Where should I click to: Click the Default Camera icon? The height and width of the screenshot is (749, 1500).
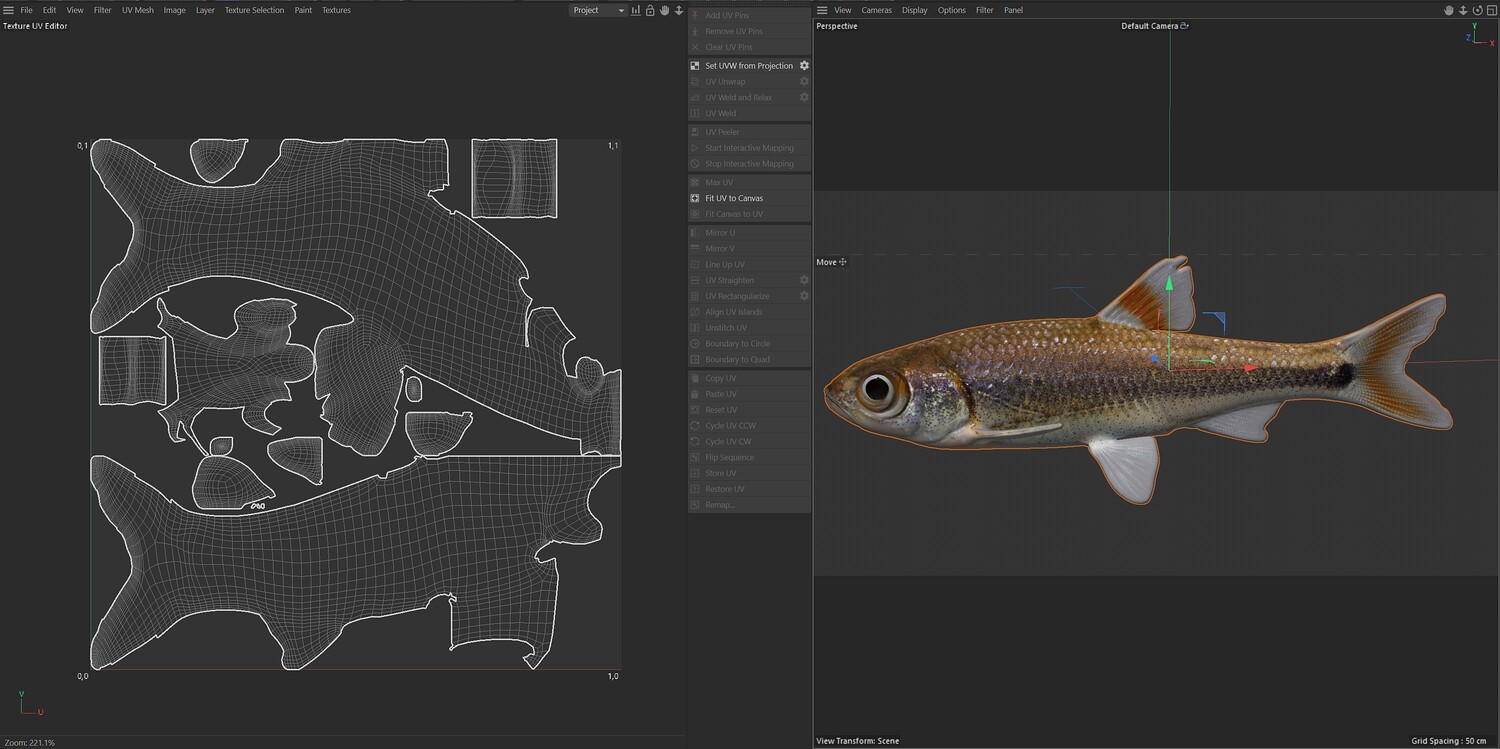pyautogui.click(x=1185, y=26)
